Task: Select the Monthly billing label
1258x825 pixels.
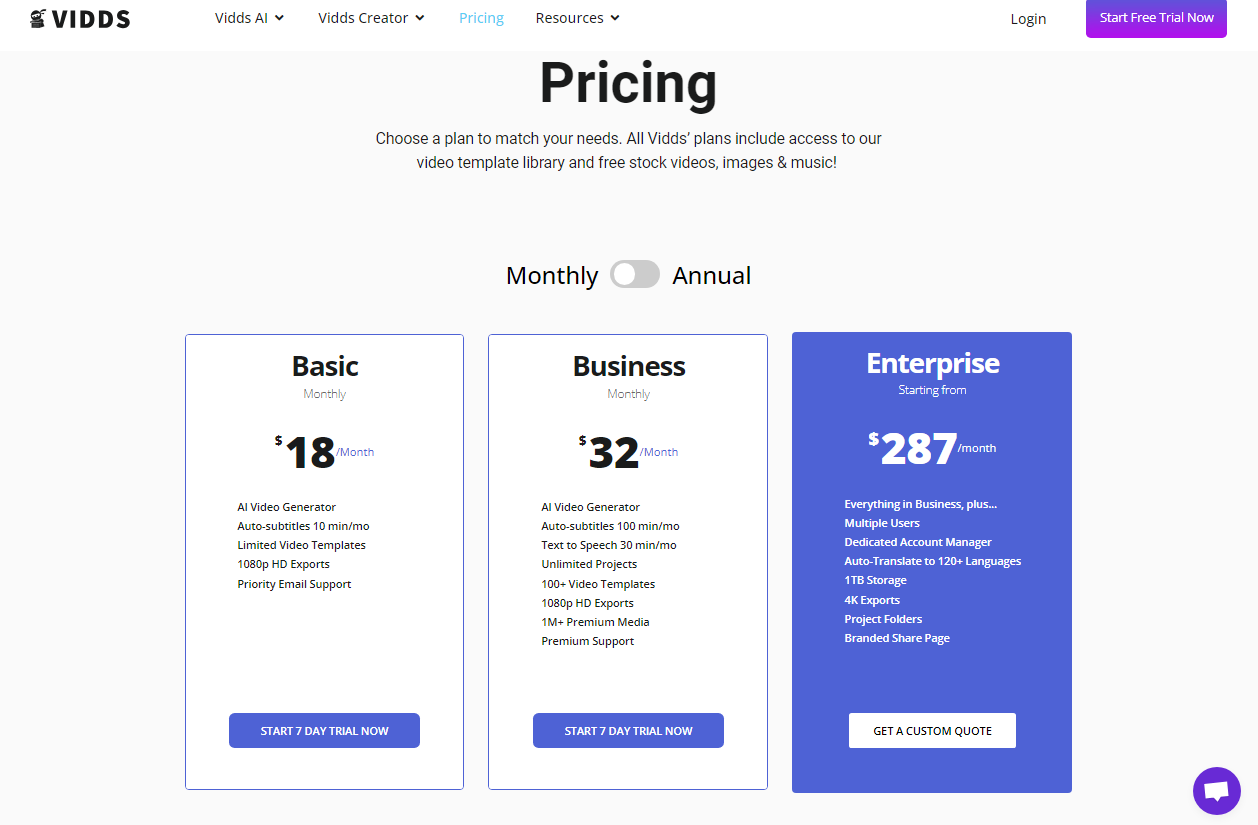Action: click(552, 275)
